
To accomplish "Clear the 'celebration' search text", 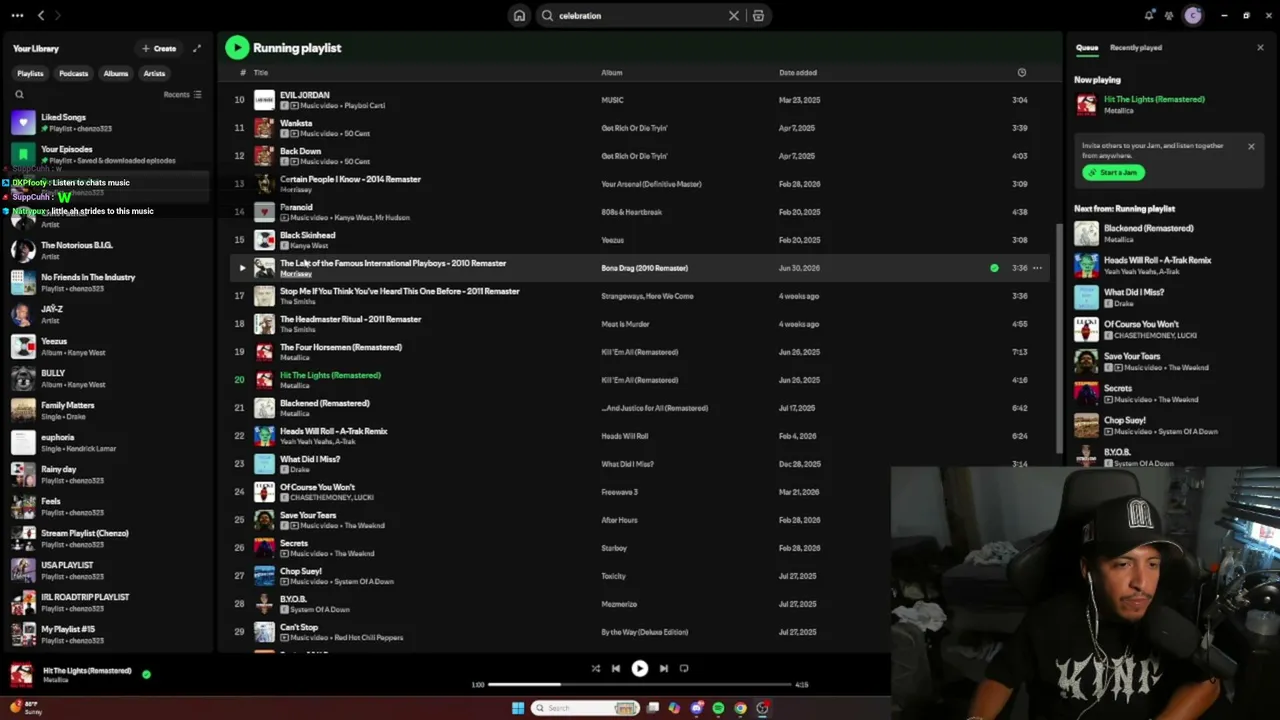I will coord(734,15).
